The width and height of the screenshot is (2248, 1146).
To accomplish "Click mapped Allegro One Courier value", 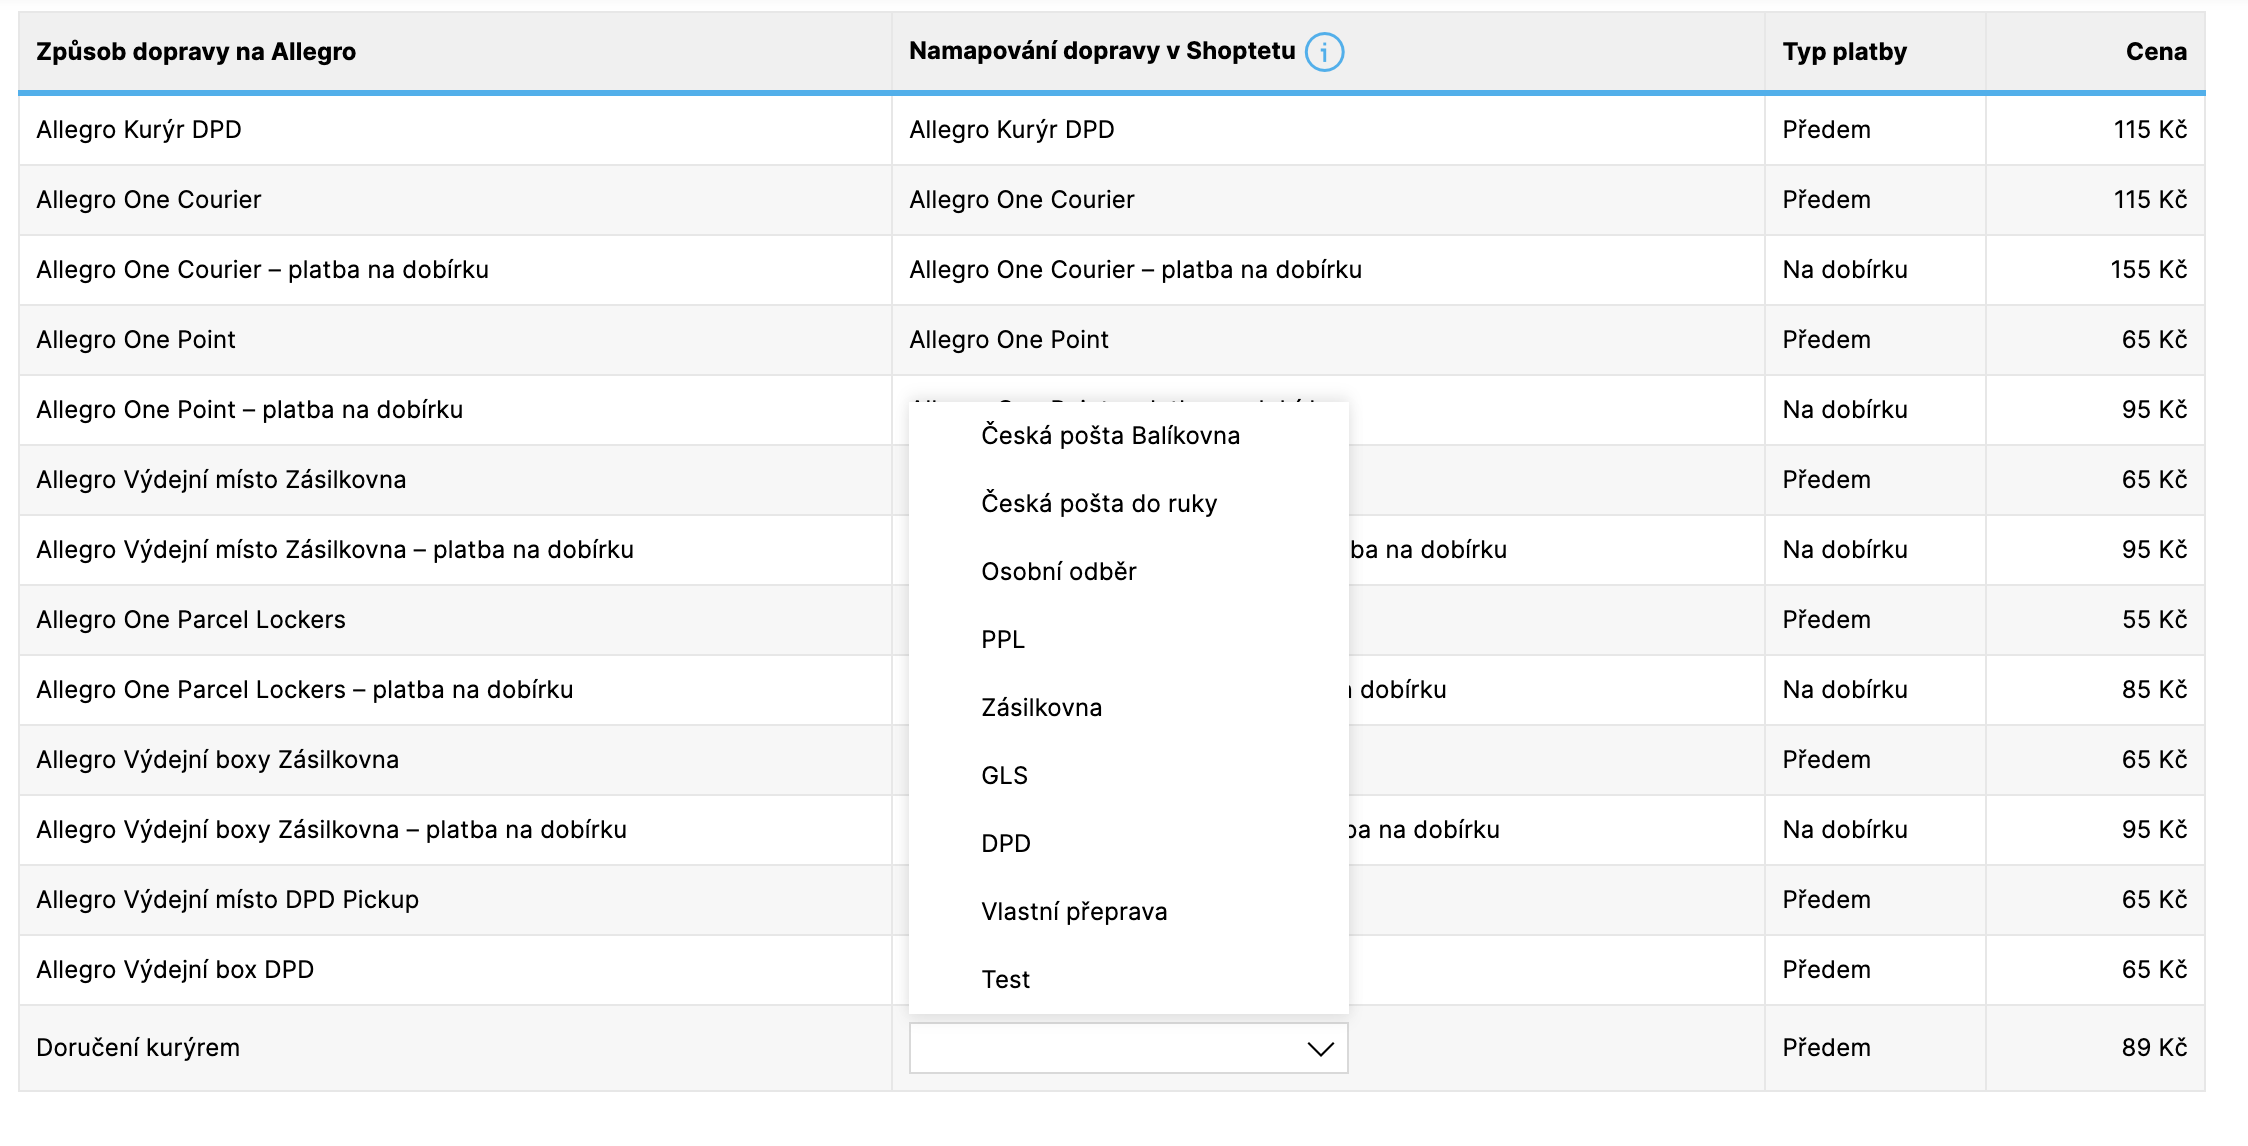I will (1021, 200).
